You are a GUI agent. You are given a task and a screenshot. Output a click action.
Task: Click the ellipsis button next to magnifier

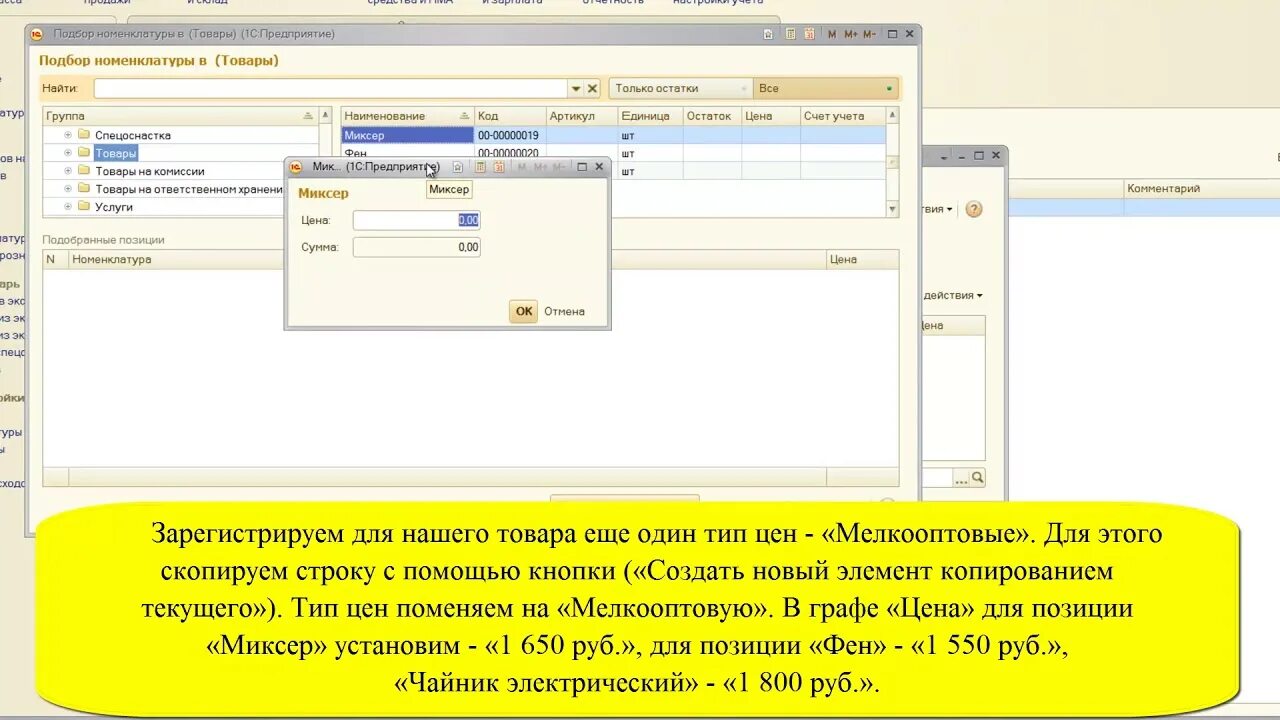[x=961, y=478]
